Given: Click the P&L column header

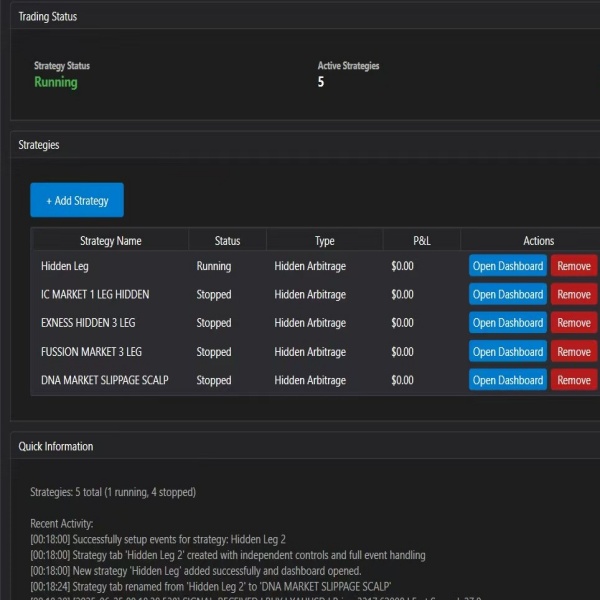Looking at the screenshot, I should (x=421, y=240).
